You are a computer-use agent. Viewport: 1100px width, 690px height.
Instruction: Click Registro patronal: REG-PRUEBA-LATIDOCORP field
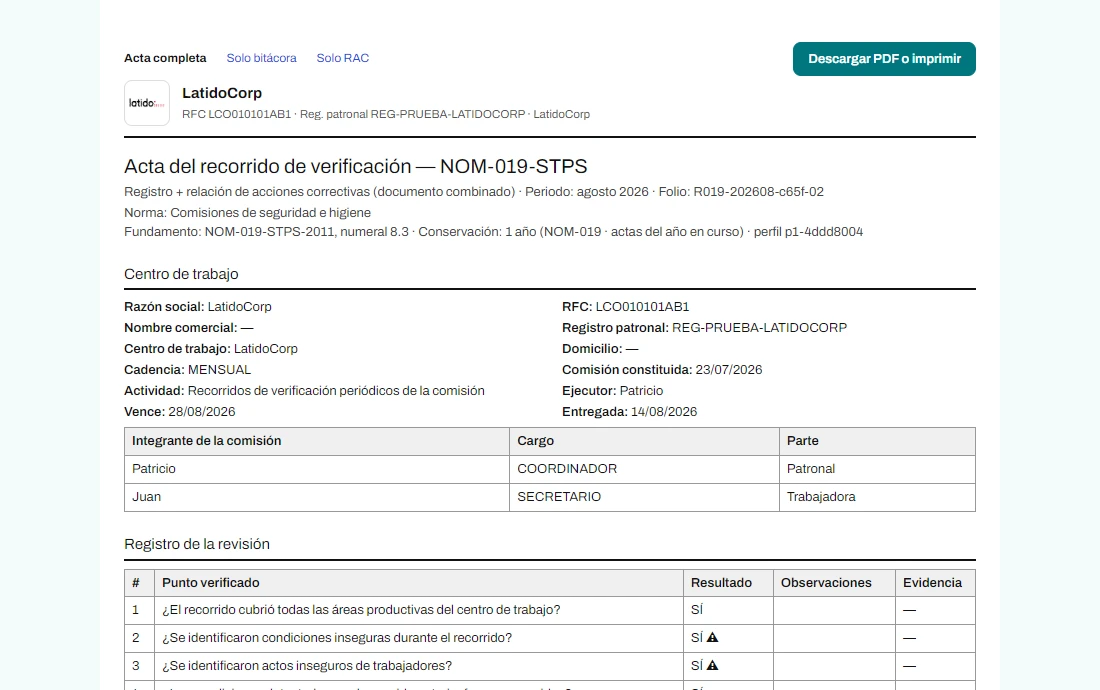(704, 327)
